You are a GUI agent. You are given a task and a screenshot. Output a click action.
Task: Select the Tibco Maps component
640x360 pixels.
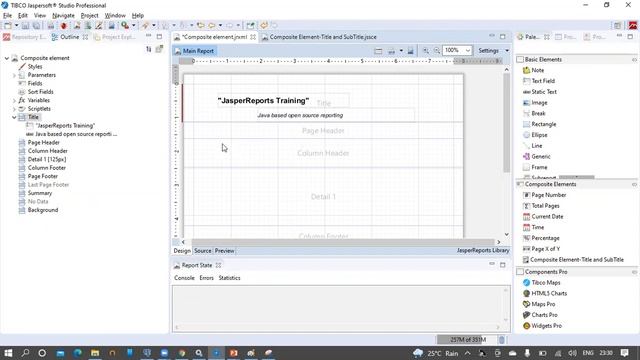[x=542, y=282]
